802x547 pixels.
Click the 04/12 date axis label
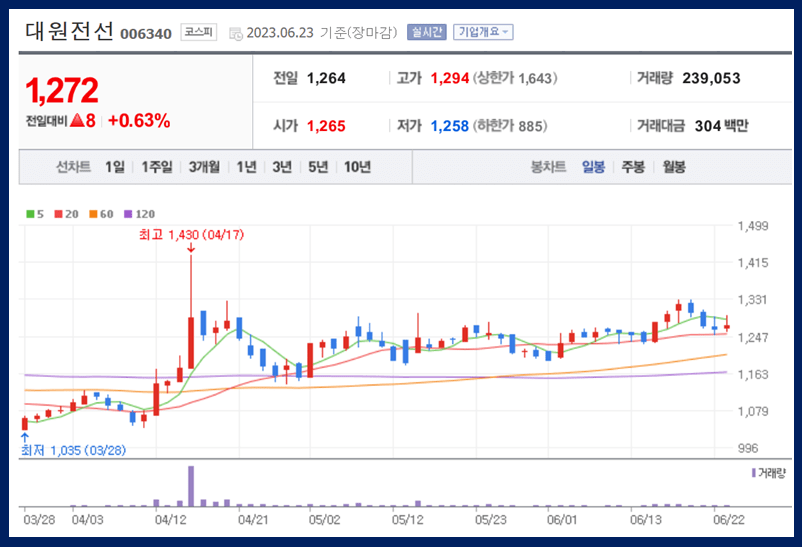point(171,520)
